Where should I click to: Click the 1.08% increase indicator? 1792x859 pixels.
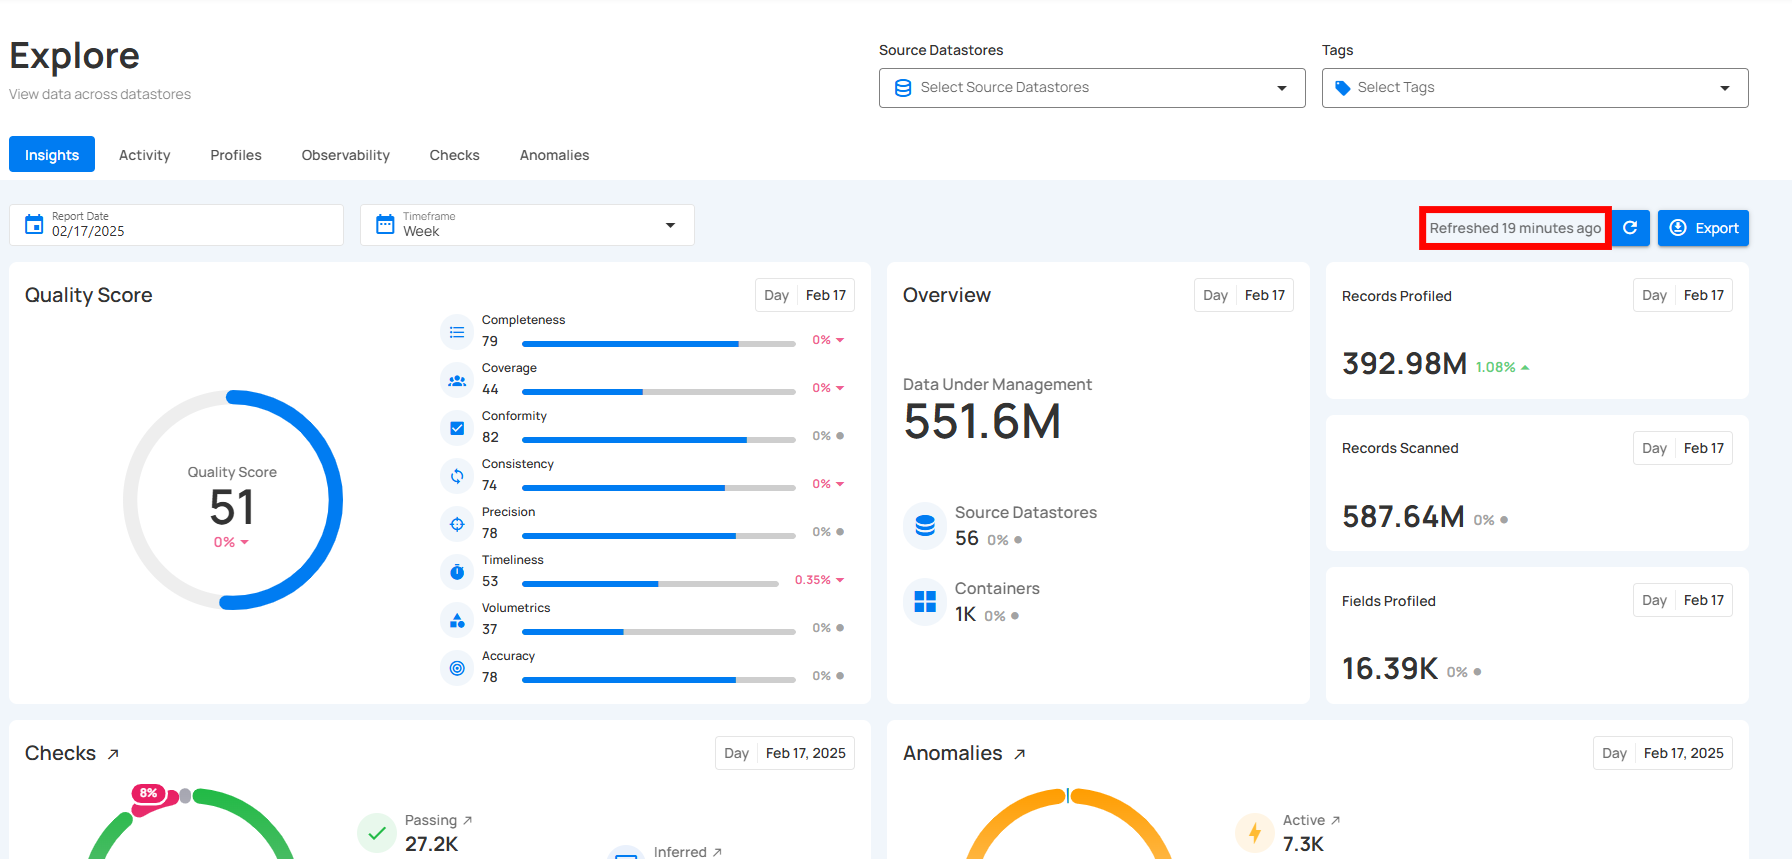tap(1503, 367)
